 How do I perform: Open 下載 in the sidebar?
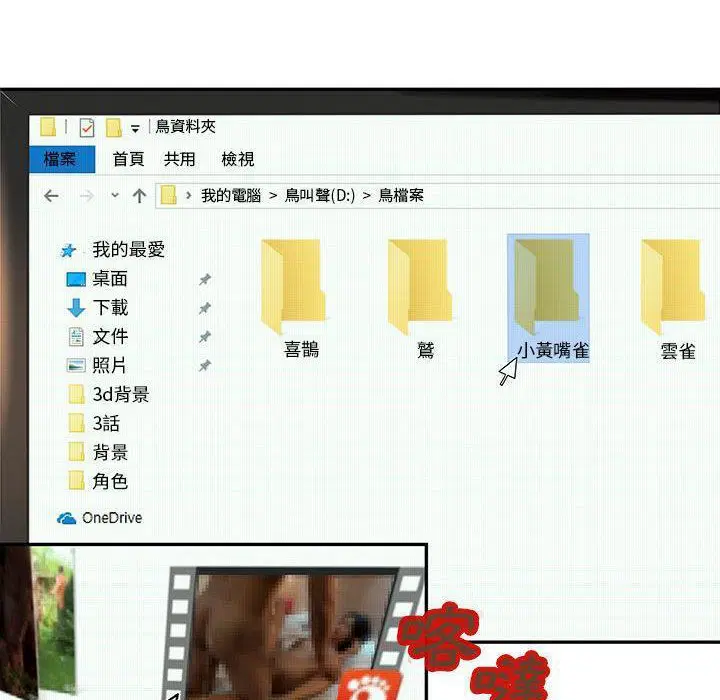110,308
